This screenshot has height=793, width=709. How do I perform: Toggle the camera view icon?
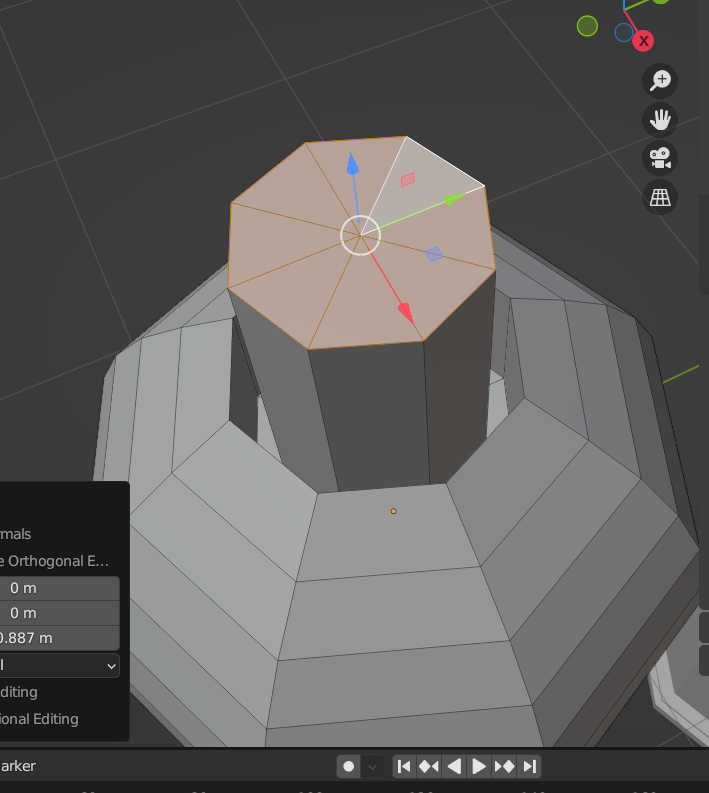[660, 158]
